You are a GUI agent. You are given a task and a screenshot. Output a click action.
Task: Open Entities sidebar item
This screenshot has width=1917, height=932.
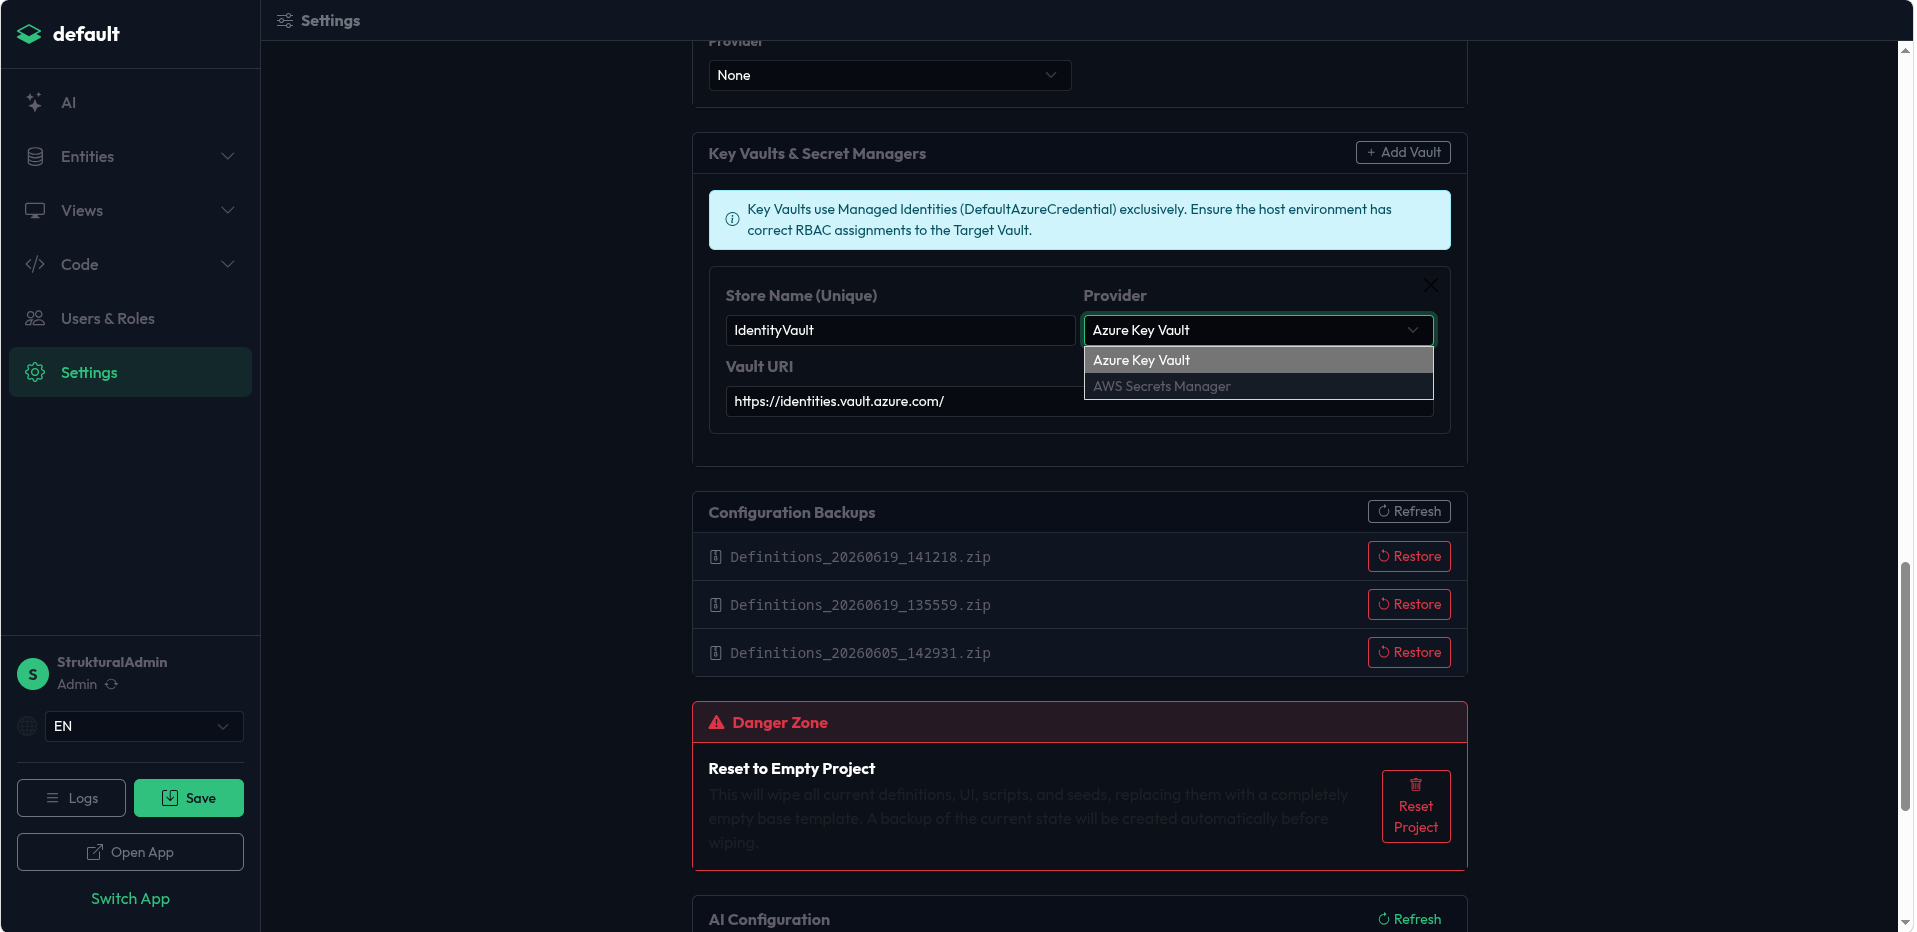pos(130,156)
